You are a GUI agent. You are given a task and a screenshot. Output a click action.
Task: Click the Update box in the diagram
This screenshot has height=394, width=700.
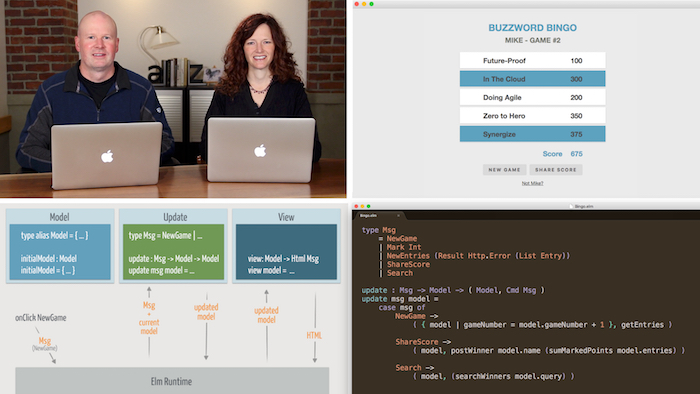click(x=173, y=246)
